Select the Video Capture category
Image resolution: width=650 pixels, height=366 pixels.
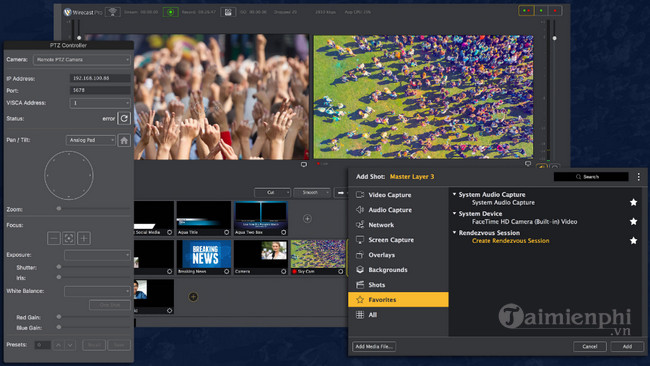[x=398, y=195]
